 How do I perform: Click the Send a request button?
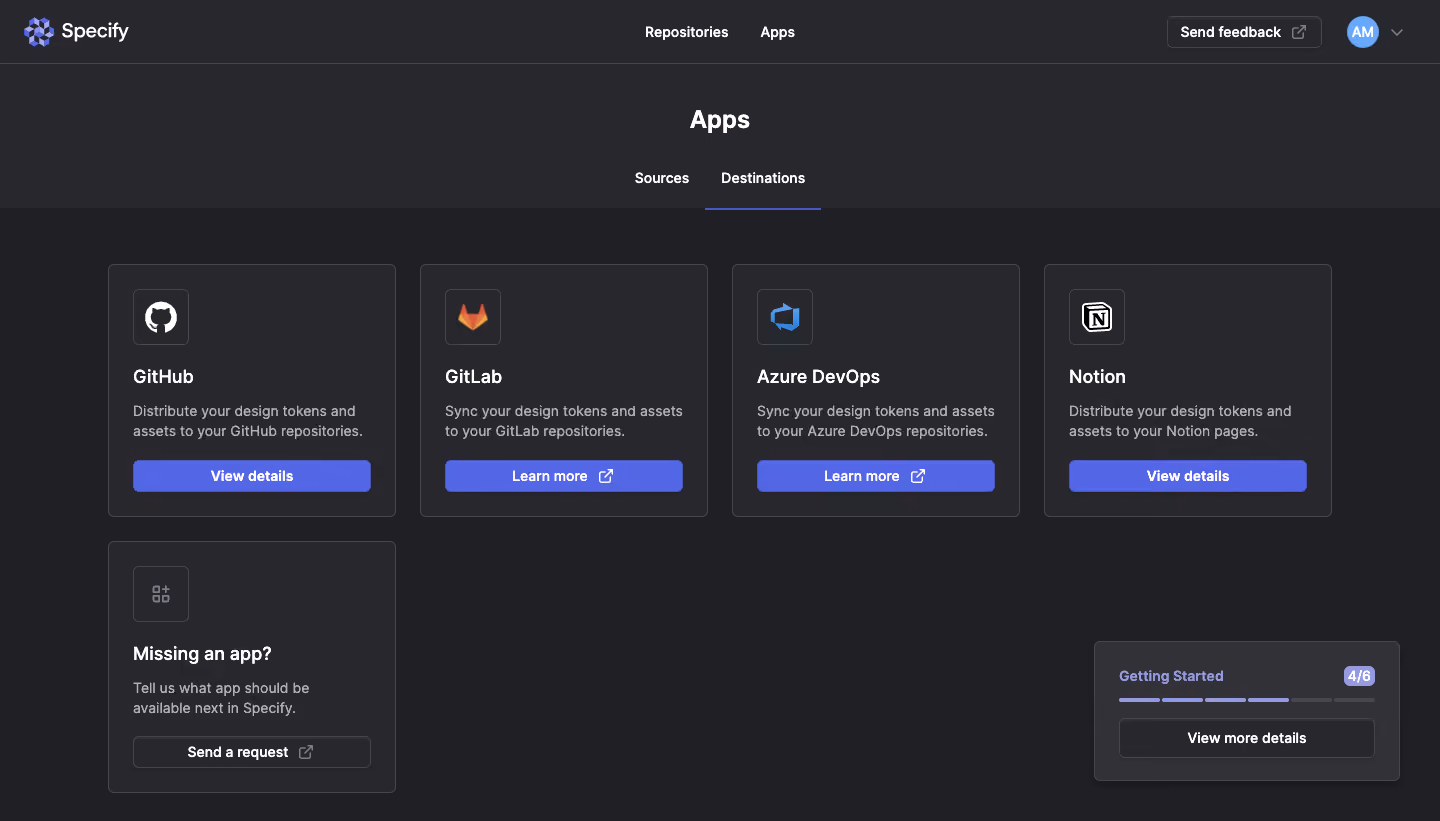coord(252,752)
